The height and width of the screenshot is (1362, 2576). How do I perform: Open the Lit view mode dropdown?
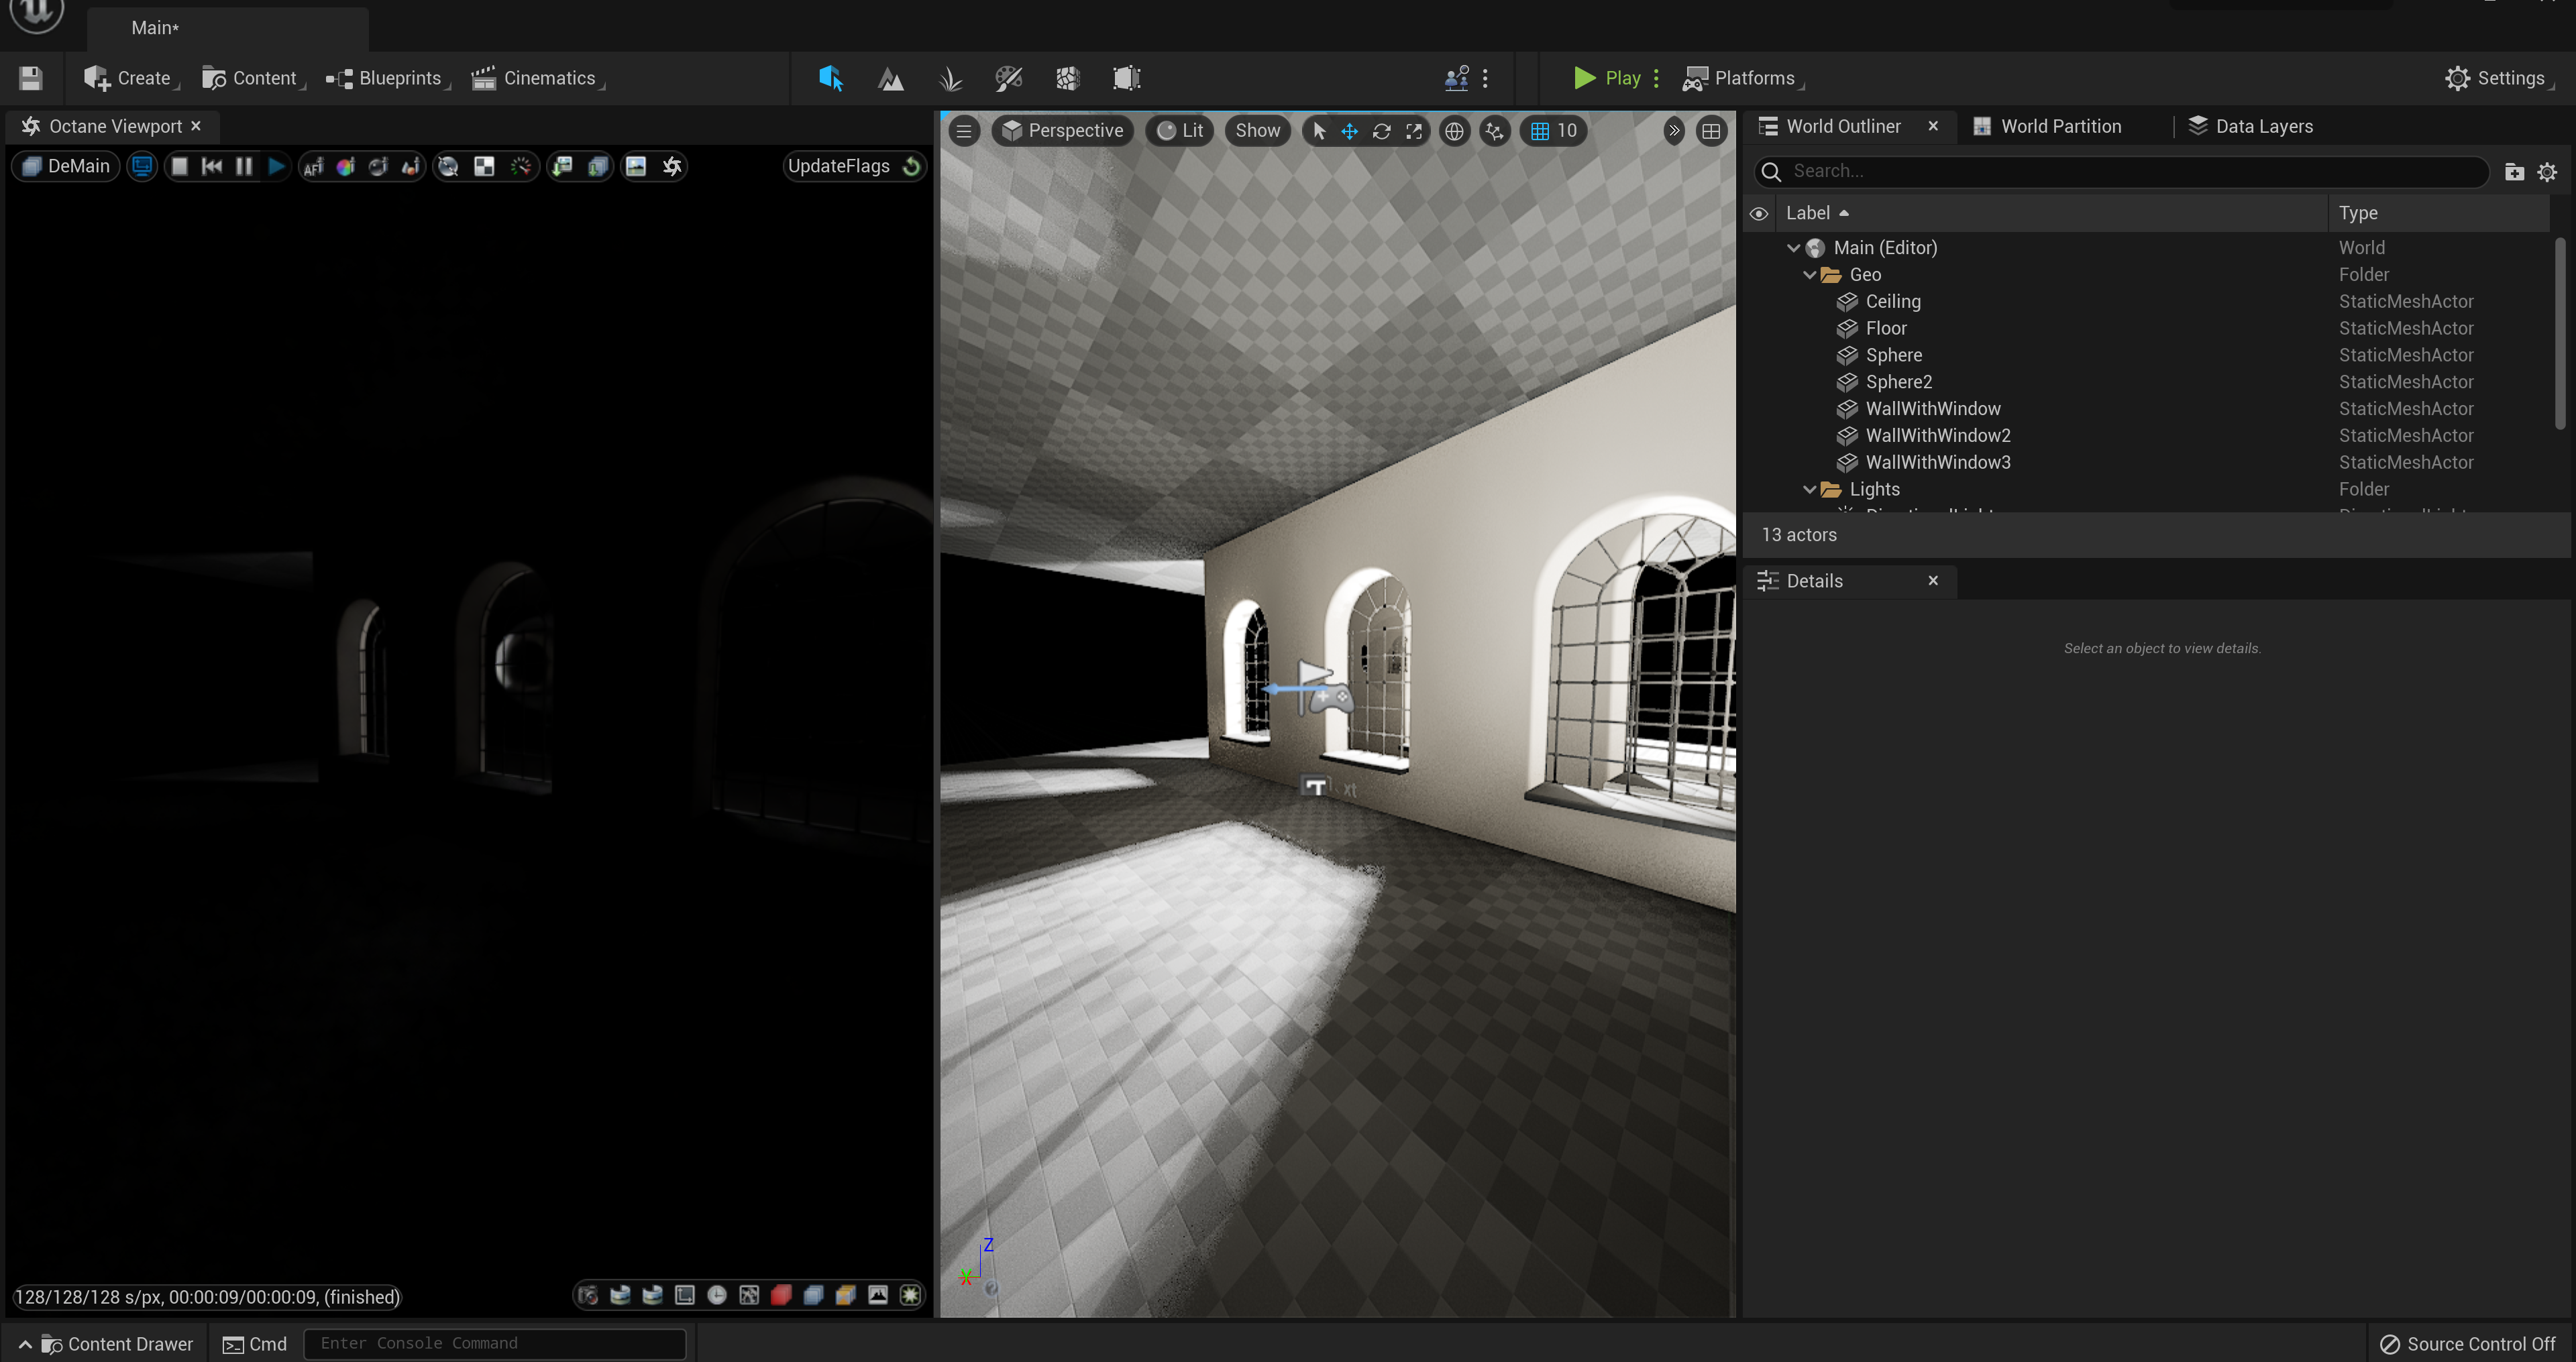click(1180, 131)
